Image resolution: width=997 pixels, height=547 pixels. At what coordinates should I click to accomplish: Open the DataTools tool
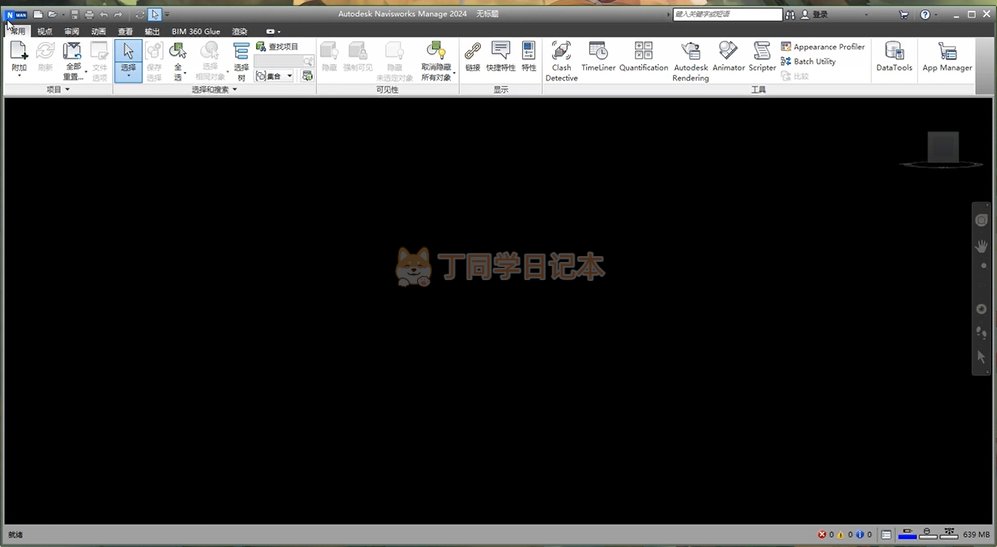click(x=894, y=56)
